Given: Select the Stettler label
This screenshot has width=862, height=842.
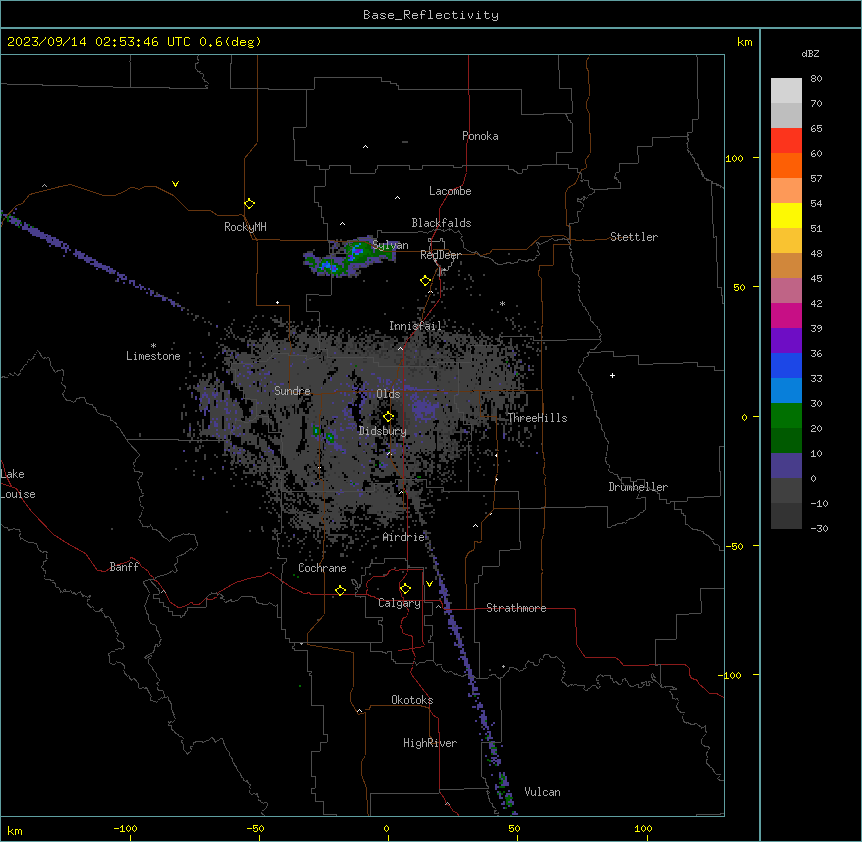Looking at the screenshot, I should [x=634, y=237].
